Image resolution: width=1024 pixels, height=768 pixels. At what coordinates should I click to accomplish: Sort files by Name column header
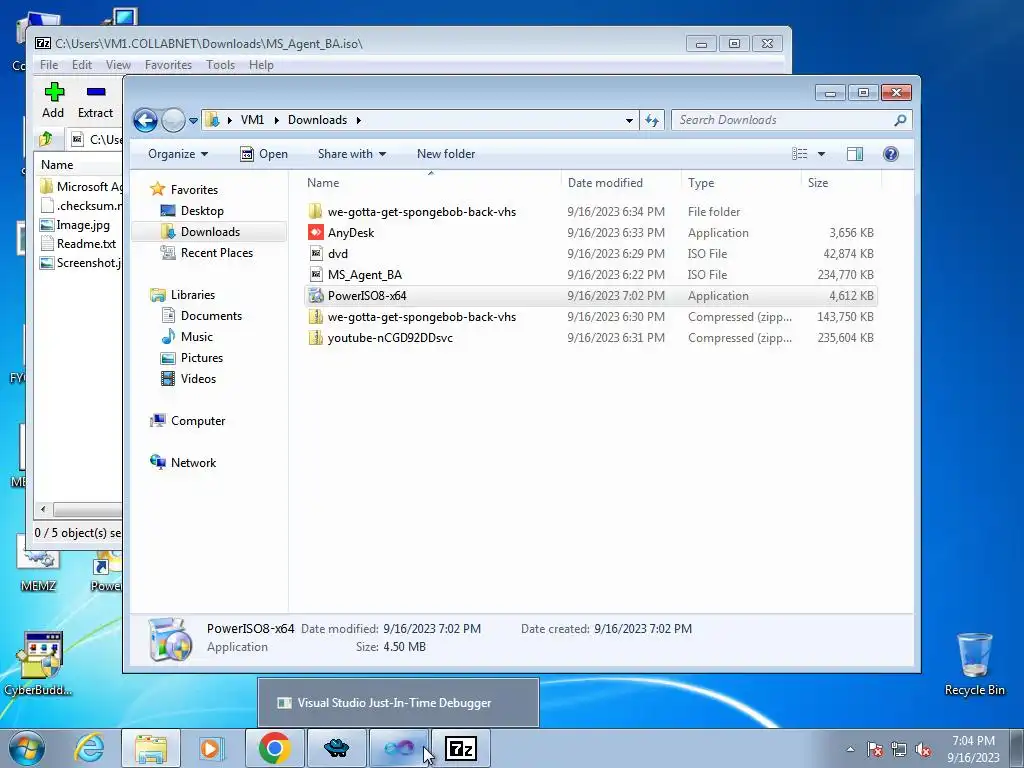point(431,183)
